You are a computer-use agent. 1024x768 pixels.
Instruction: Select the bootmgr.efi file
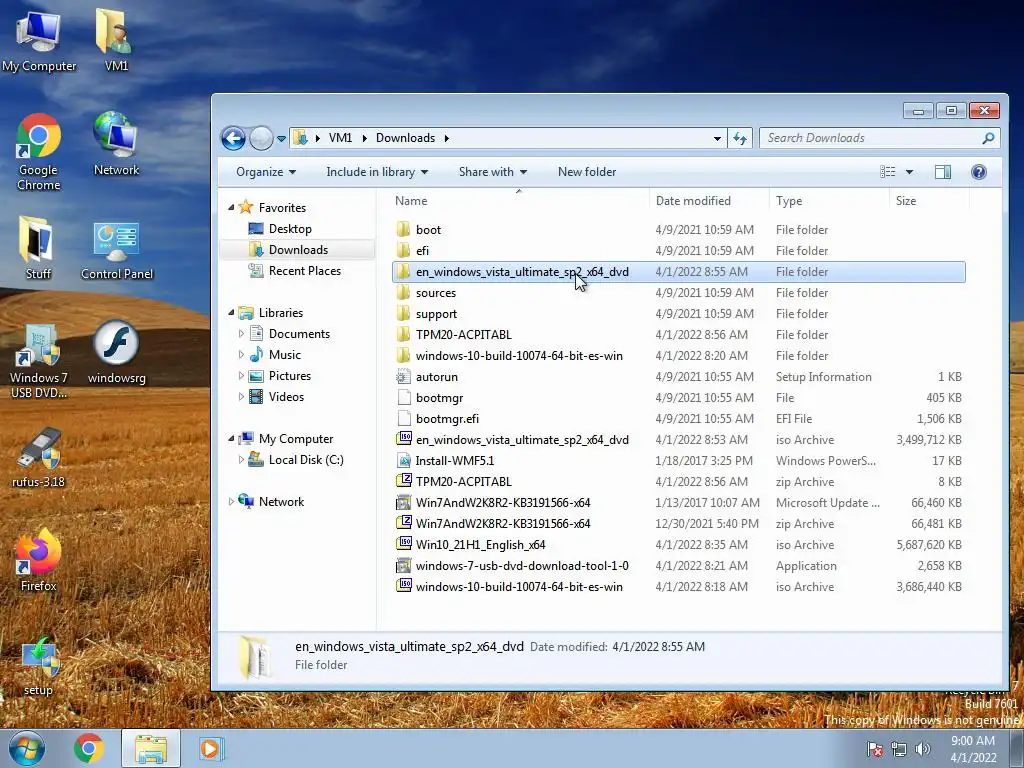pyautogui.click(x=679, y=419)
